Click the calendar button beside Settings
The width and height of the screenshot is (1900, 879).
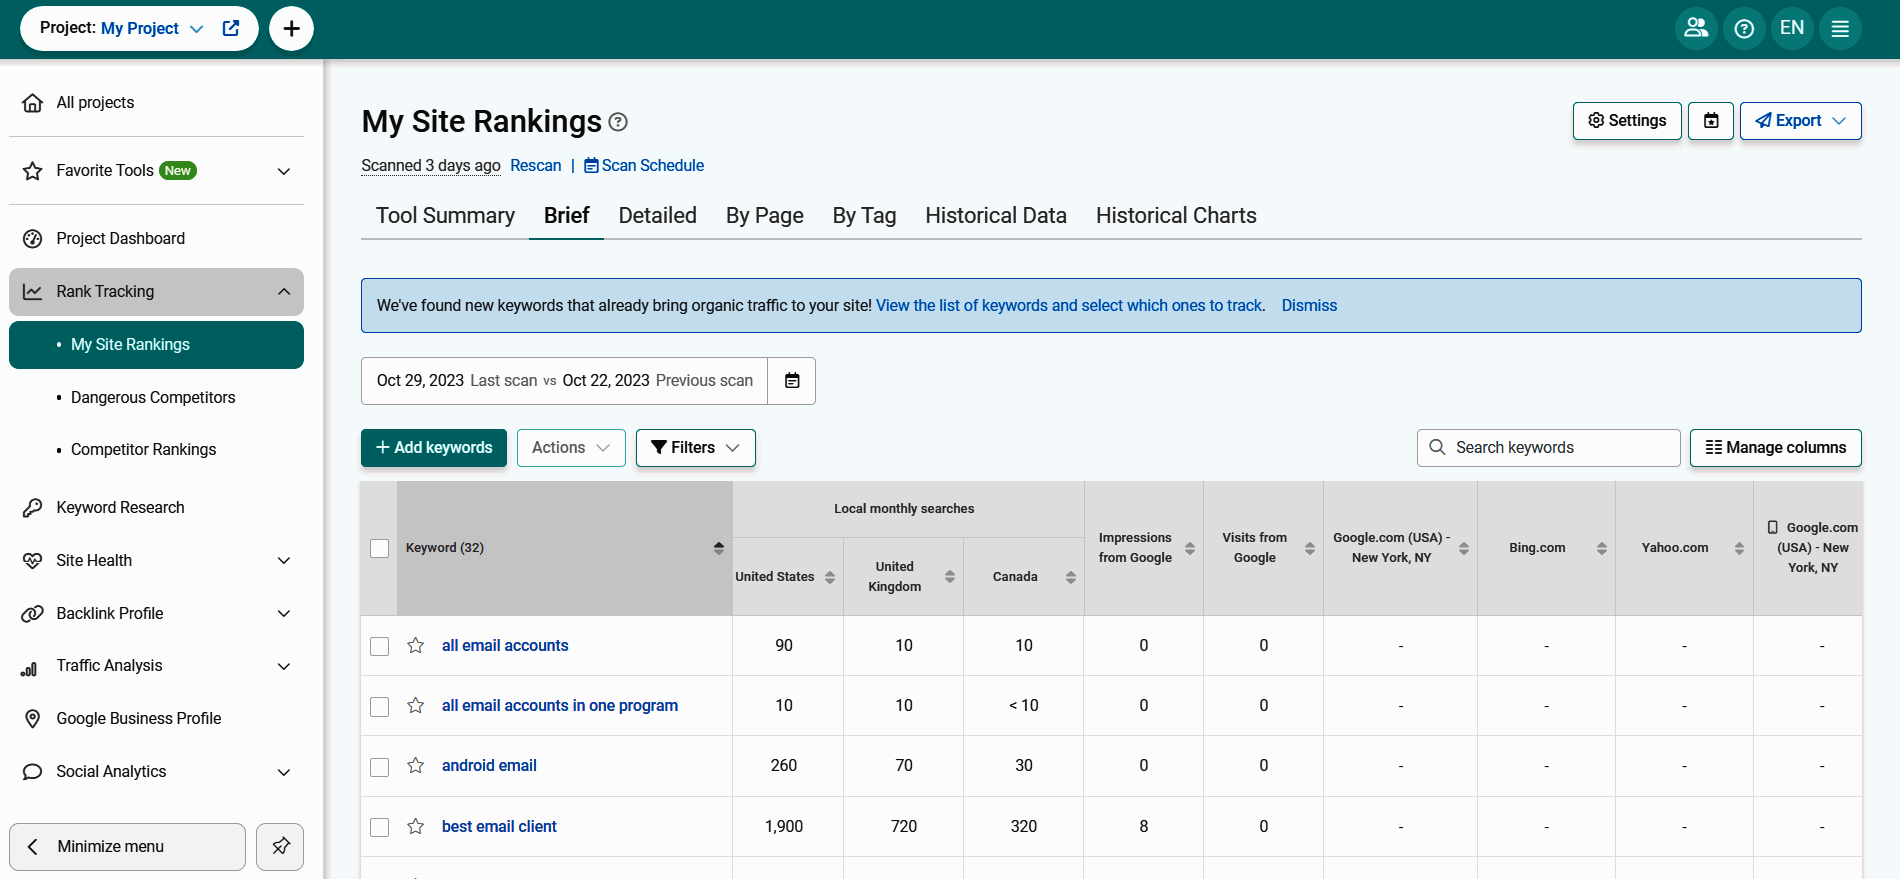[1711, 121]
